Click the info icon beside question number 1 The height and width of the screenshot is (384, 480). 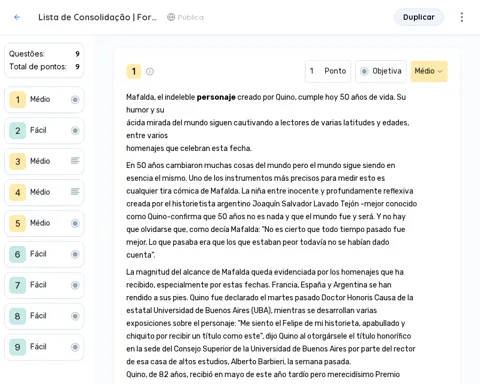point(150,71)
